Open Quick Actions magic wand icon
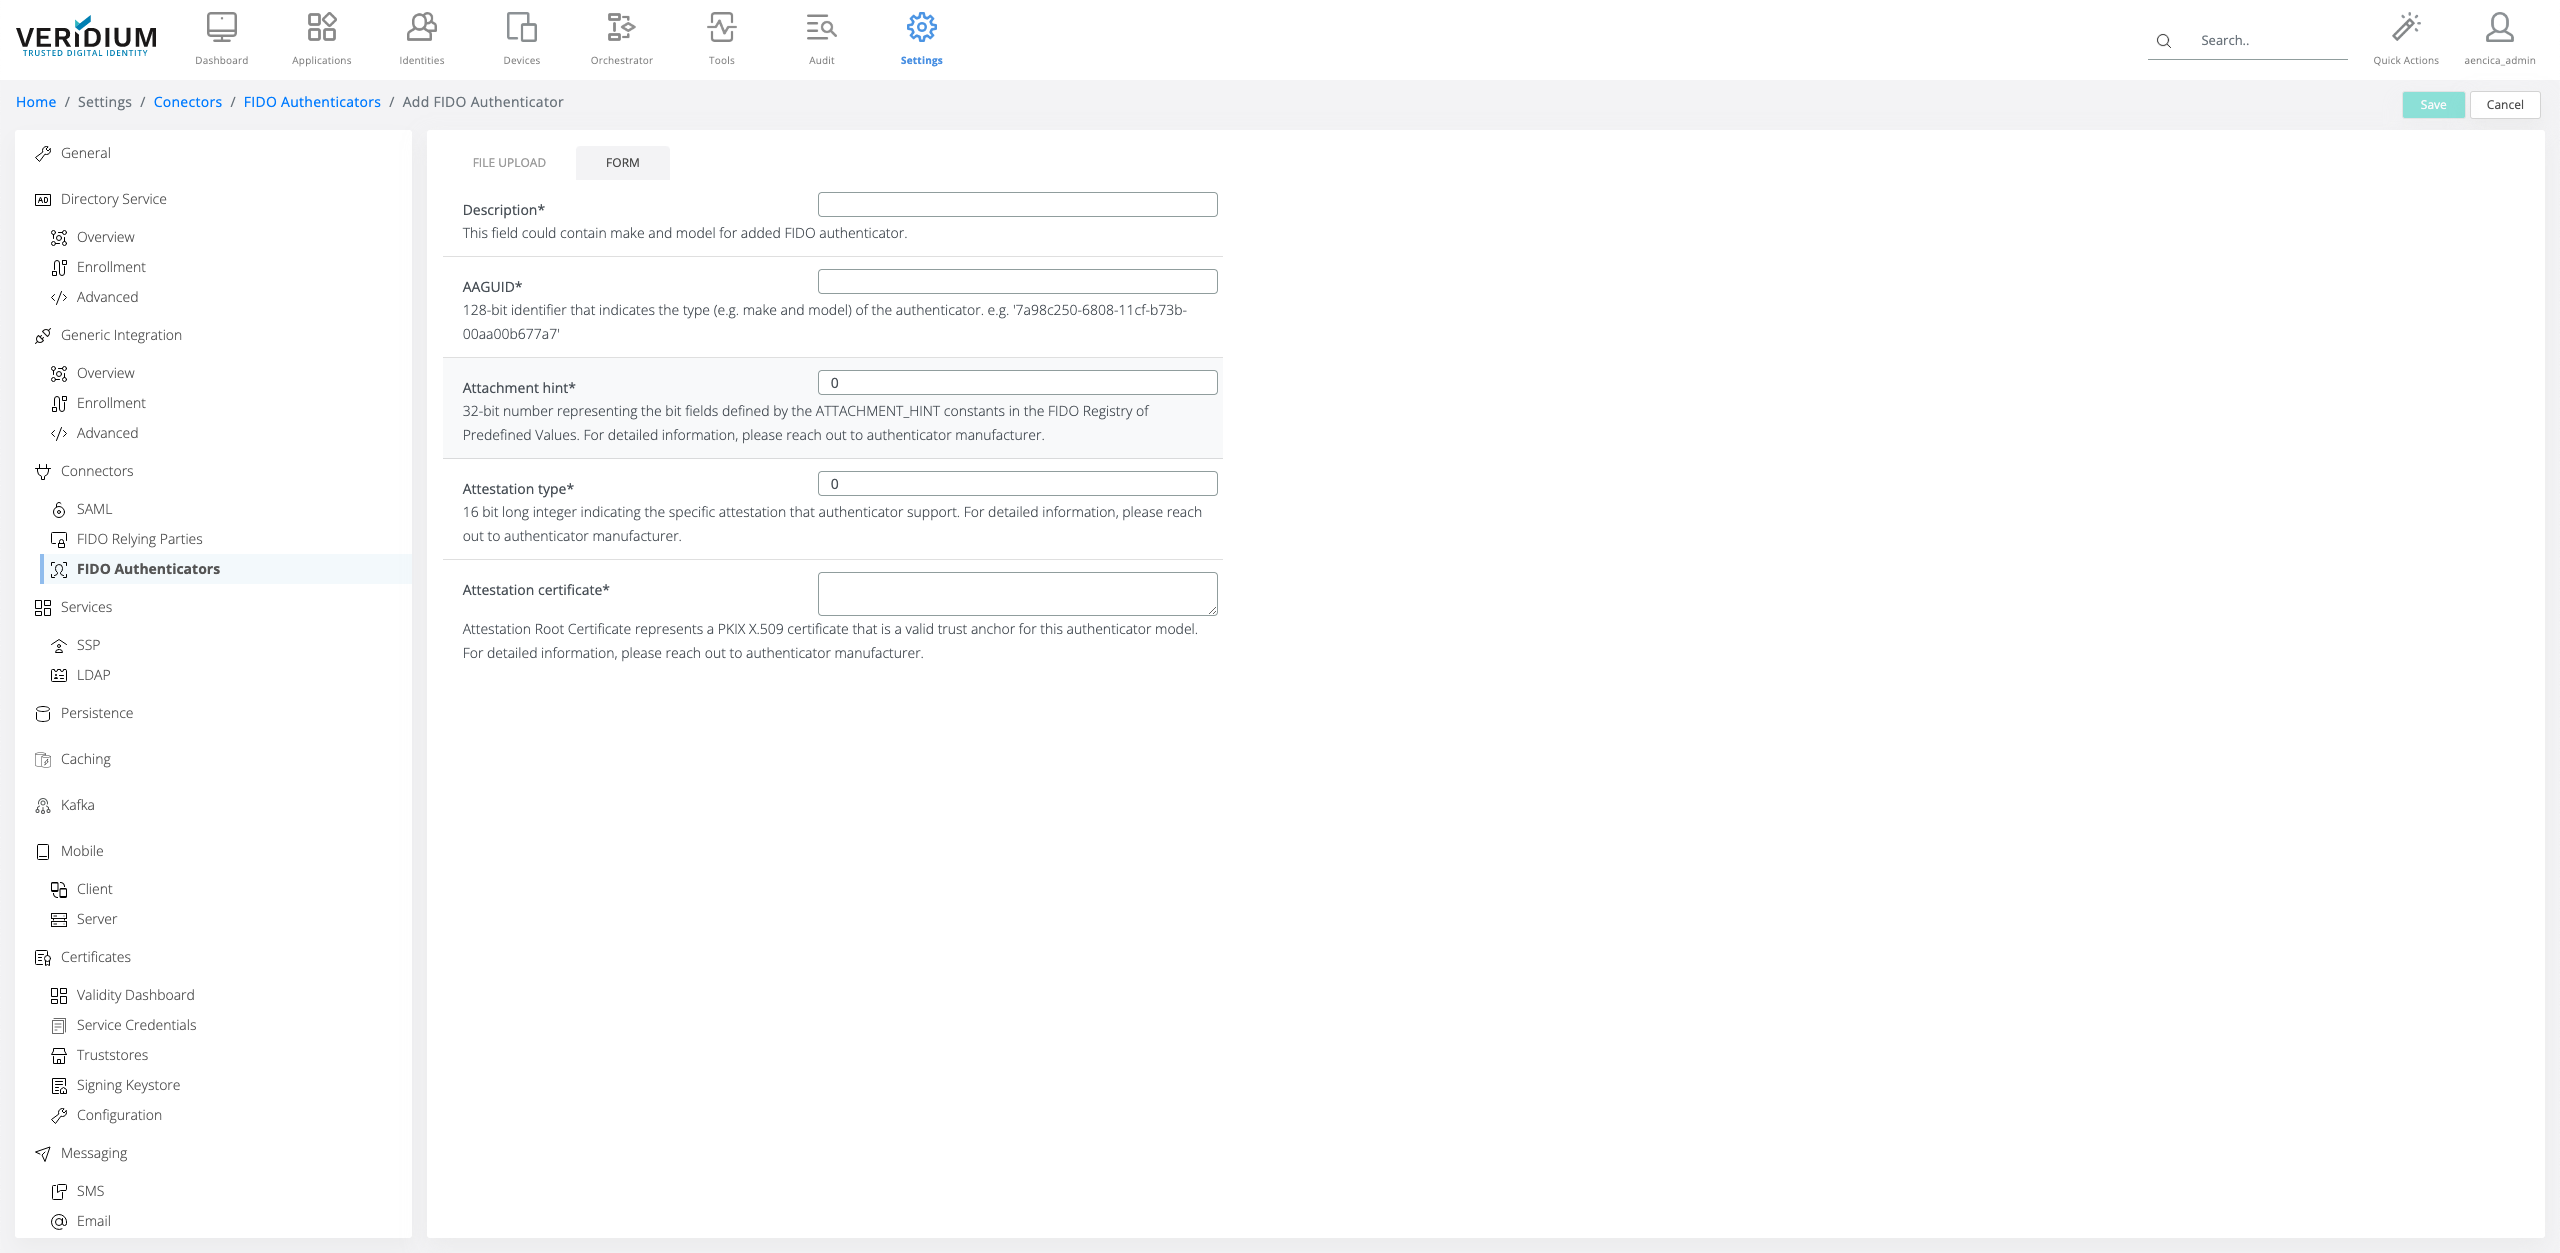 point(2405,28)
